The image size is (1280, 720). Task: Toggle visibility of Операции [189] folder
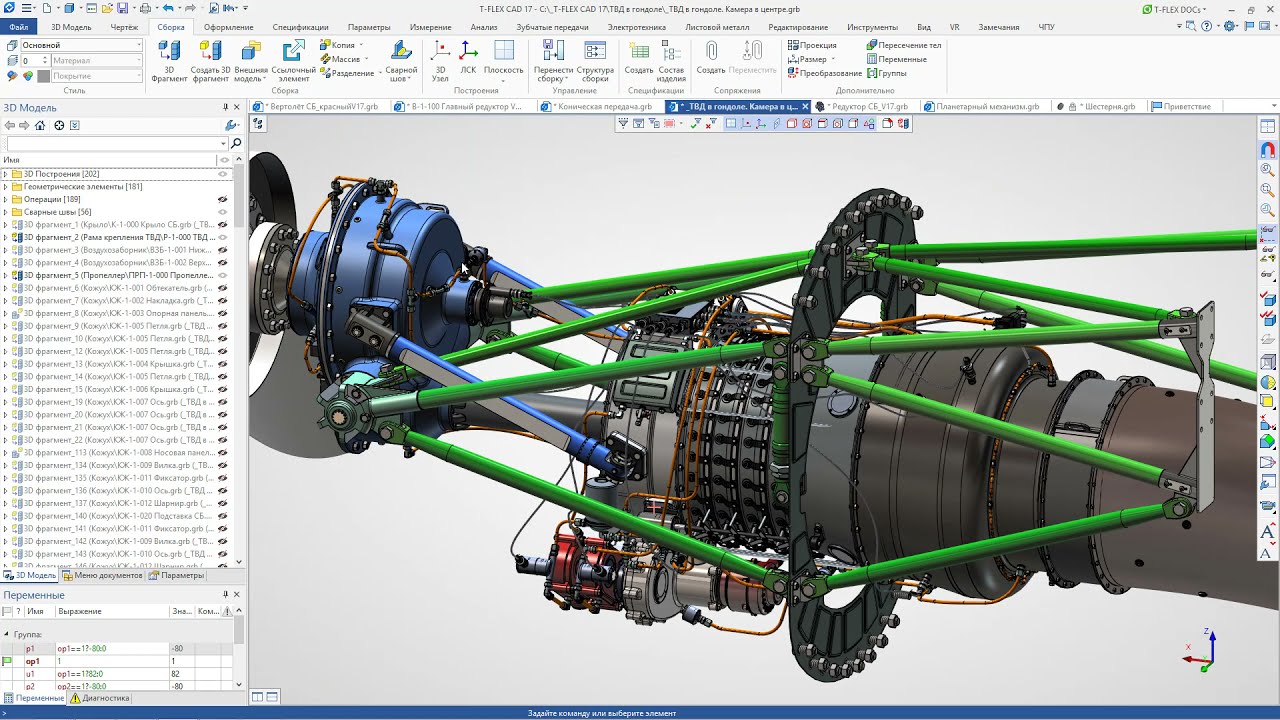[x=222, y=199]
